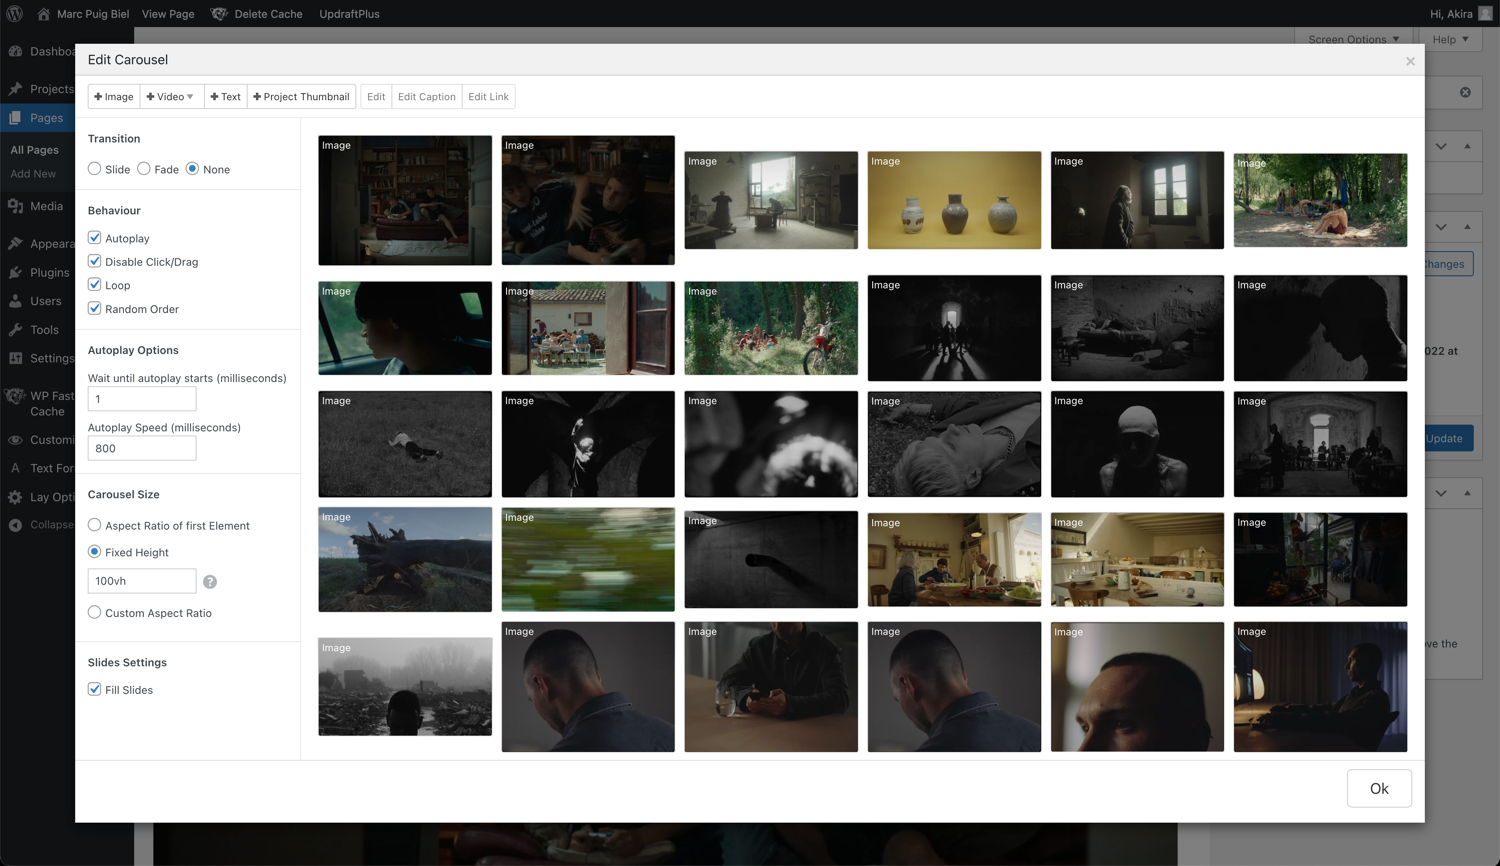
Task: Click the Media library sidebar icon
Action: [16, 206]
